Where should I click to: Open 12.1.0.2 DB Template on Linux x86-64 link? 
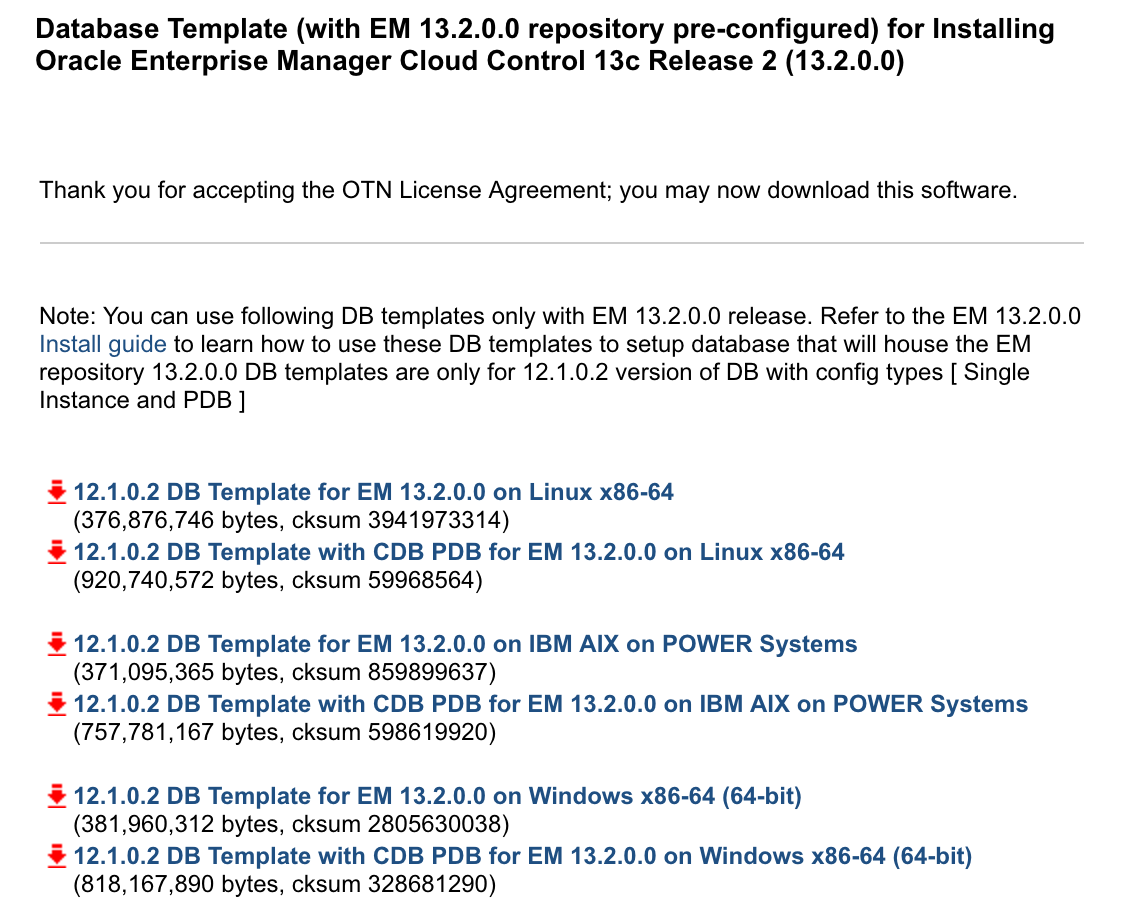[373, 492]
